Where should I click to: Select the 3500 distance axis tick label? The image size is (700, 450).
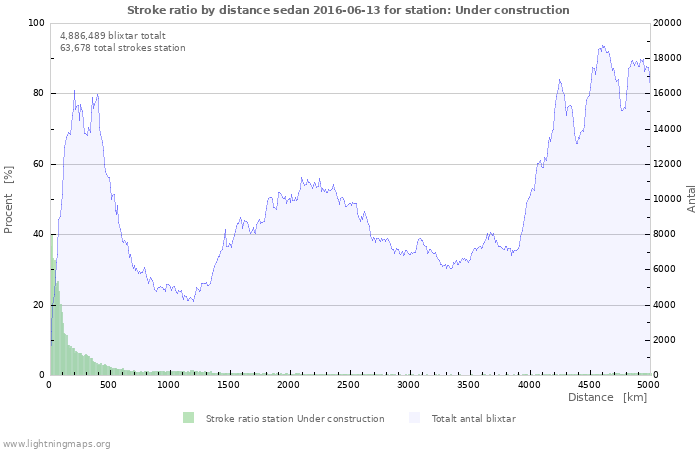pyautogui.click(x=468, y=384)
